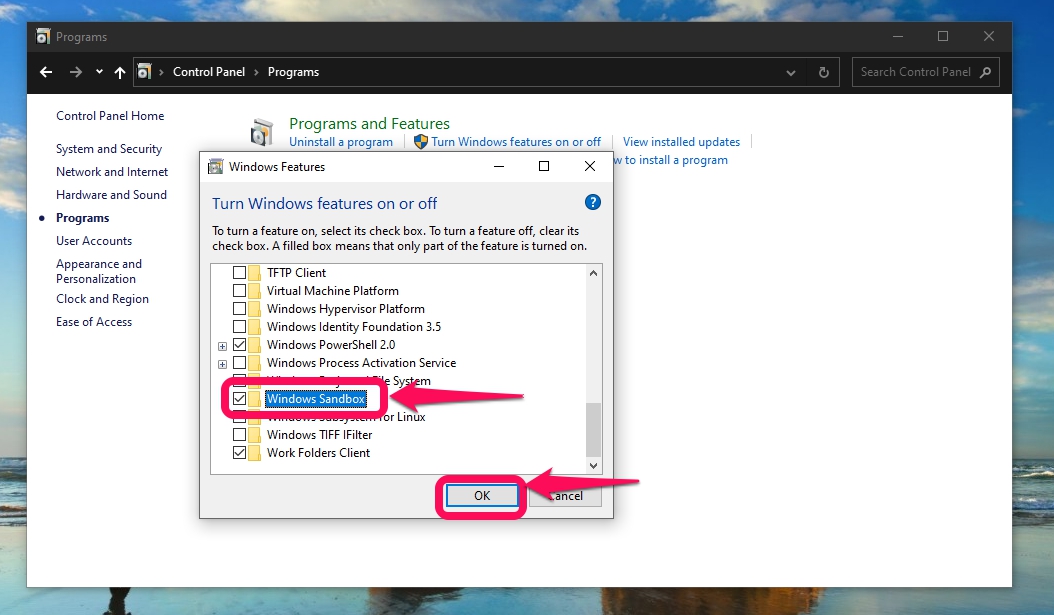Click the shield icon beside Turn Windows features
The image size is (1054, 615).
point(421,142)
